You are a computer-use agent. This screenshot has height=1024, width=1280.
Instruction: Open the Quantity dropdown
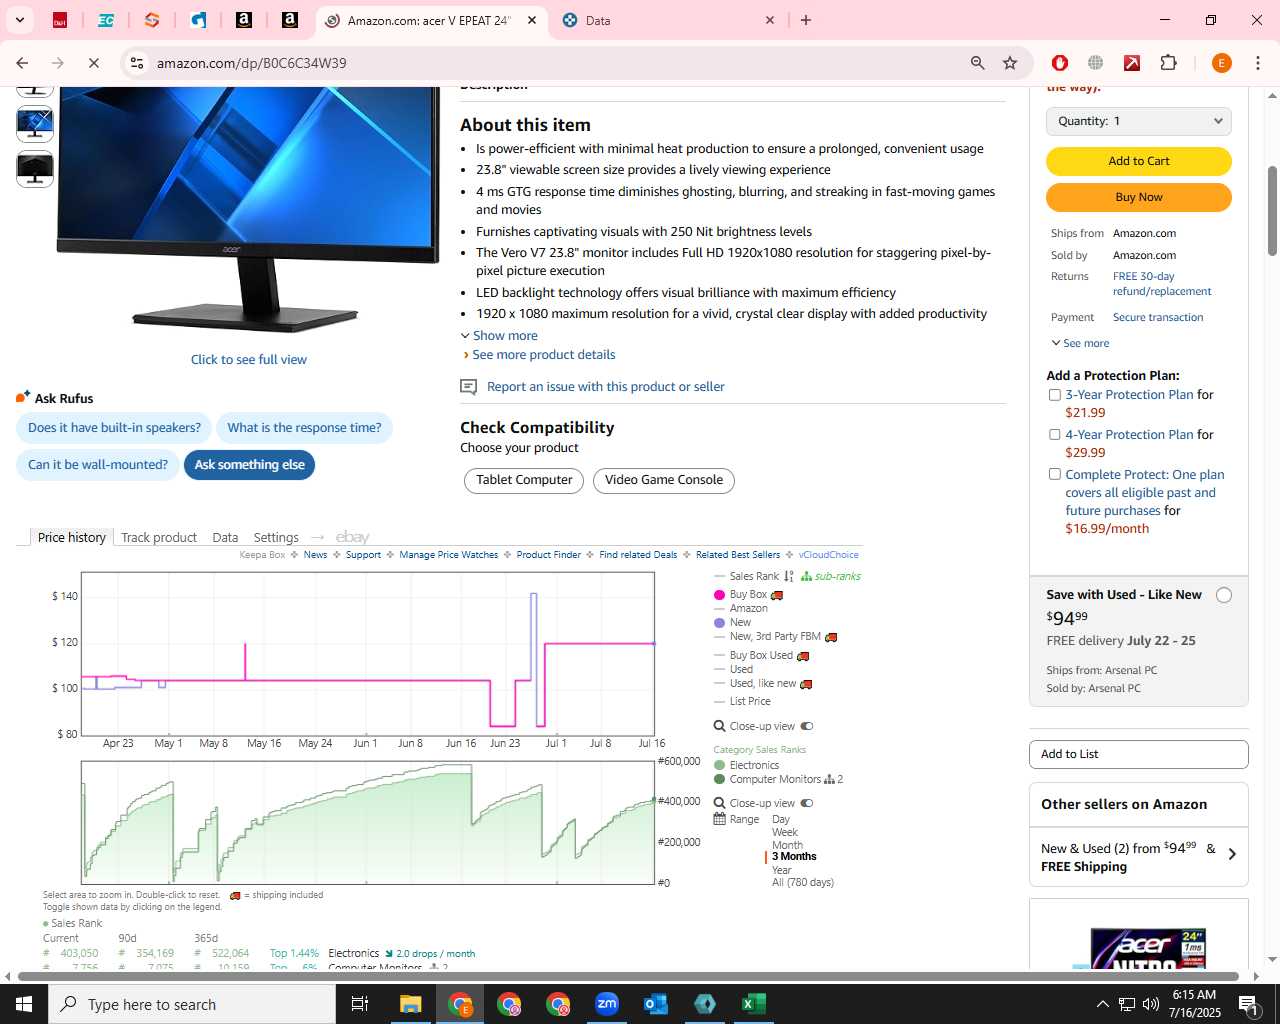click(1139, 121)
